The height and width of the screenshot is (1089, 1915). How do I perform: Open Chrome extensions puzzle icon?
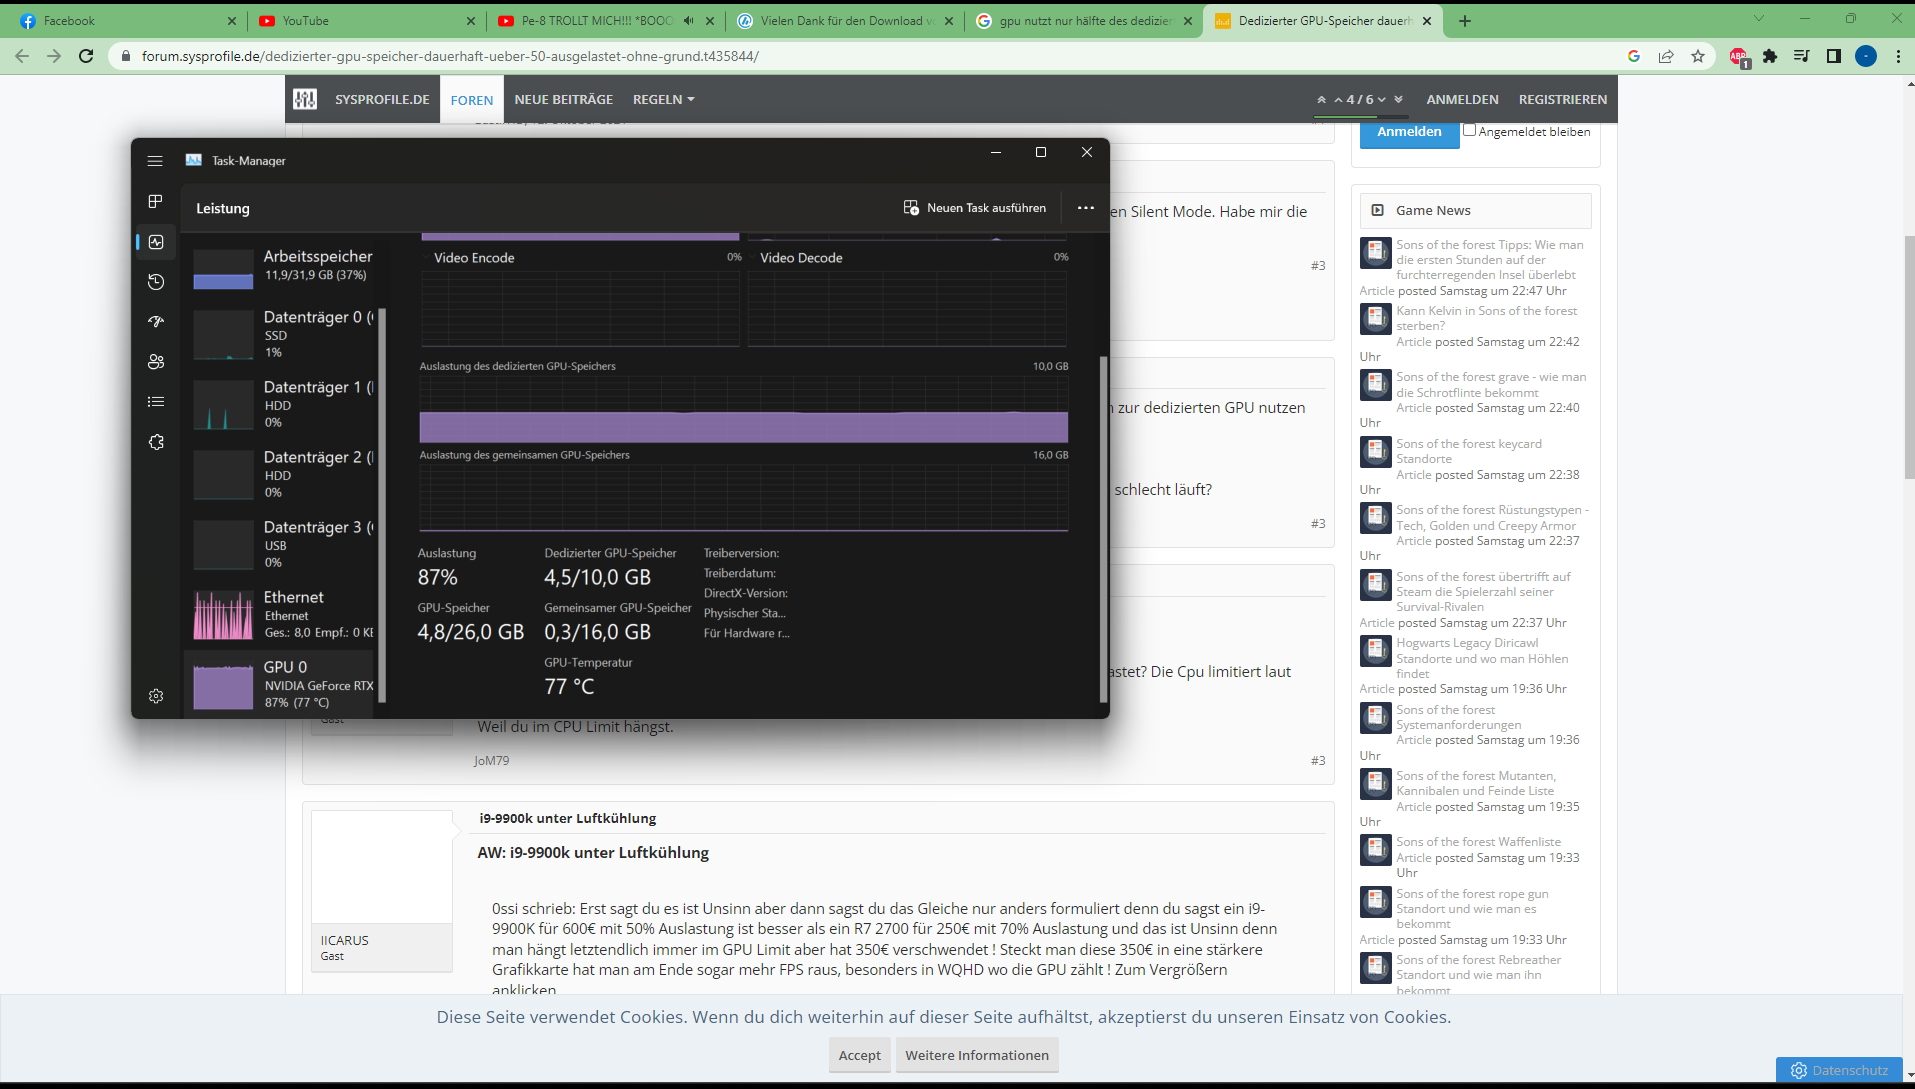pyautogui.click(x=1770, y=56)
